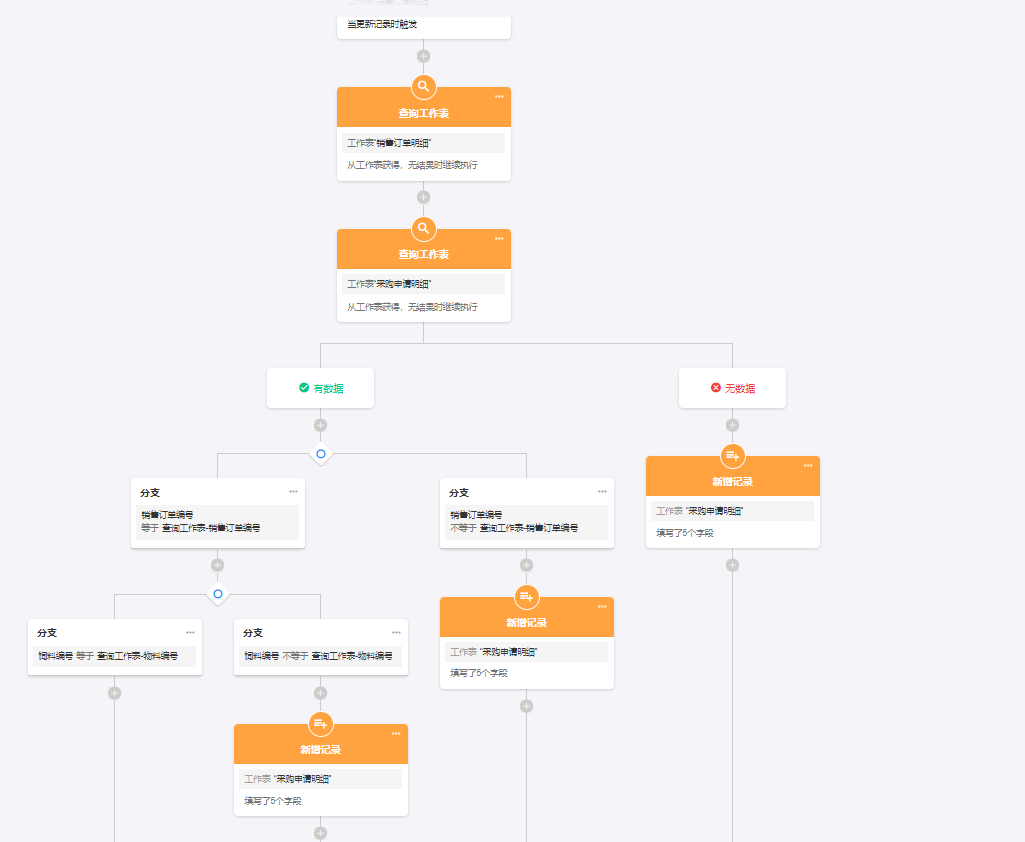This screenshot has height=842, width=1025.
Task: Add a node below the 物料编号 等于 branch
Action: [114, 693]
